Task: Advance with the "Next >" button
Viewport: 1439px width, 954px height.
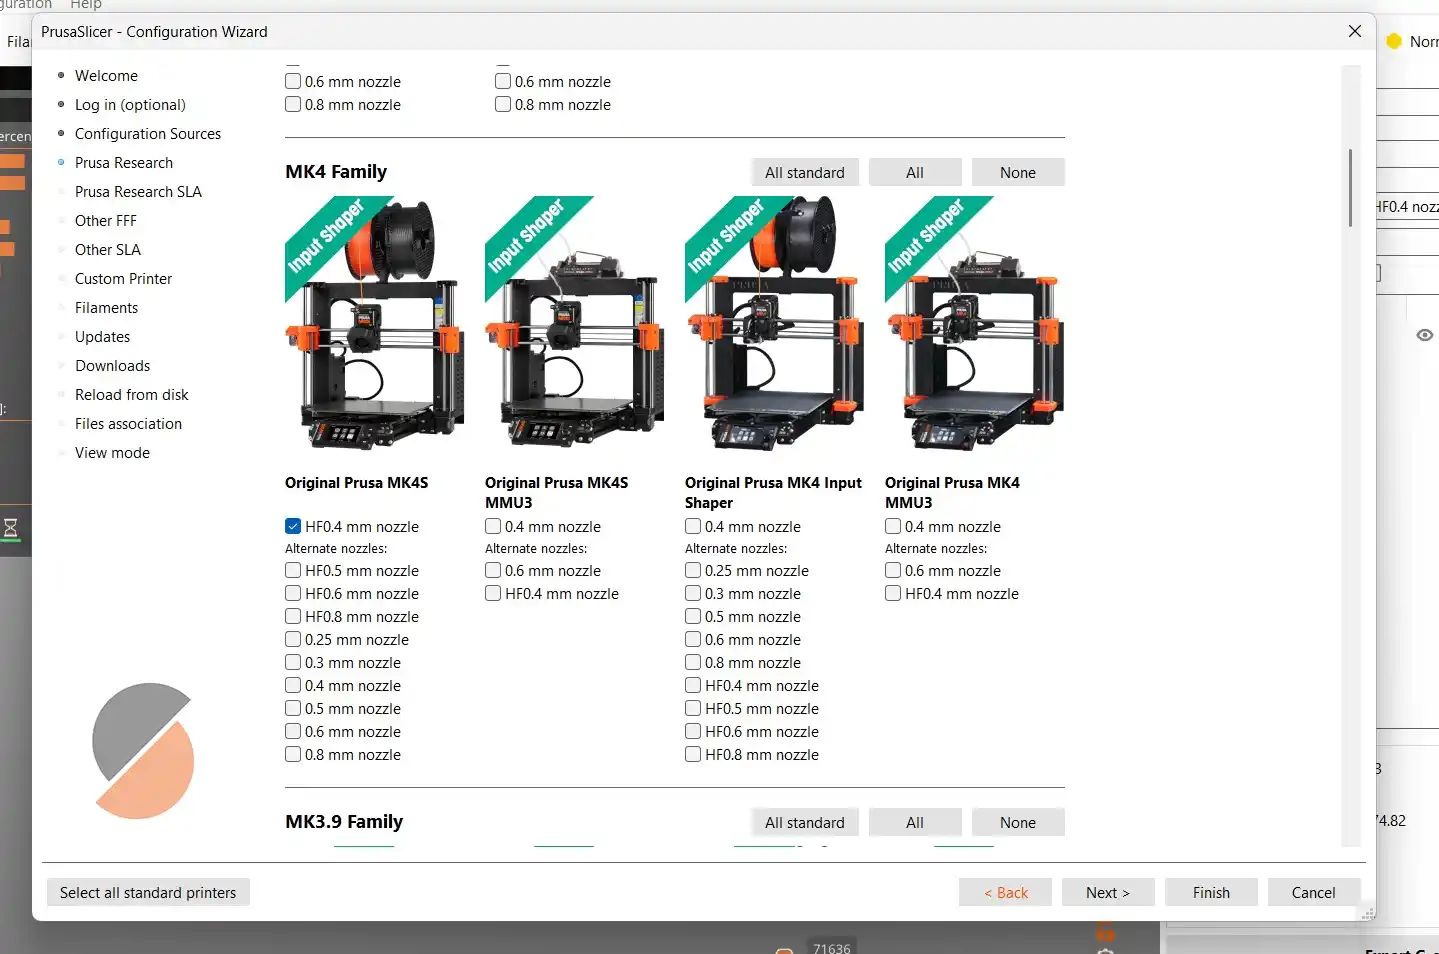Action: (1108, 892)
